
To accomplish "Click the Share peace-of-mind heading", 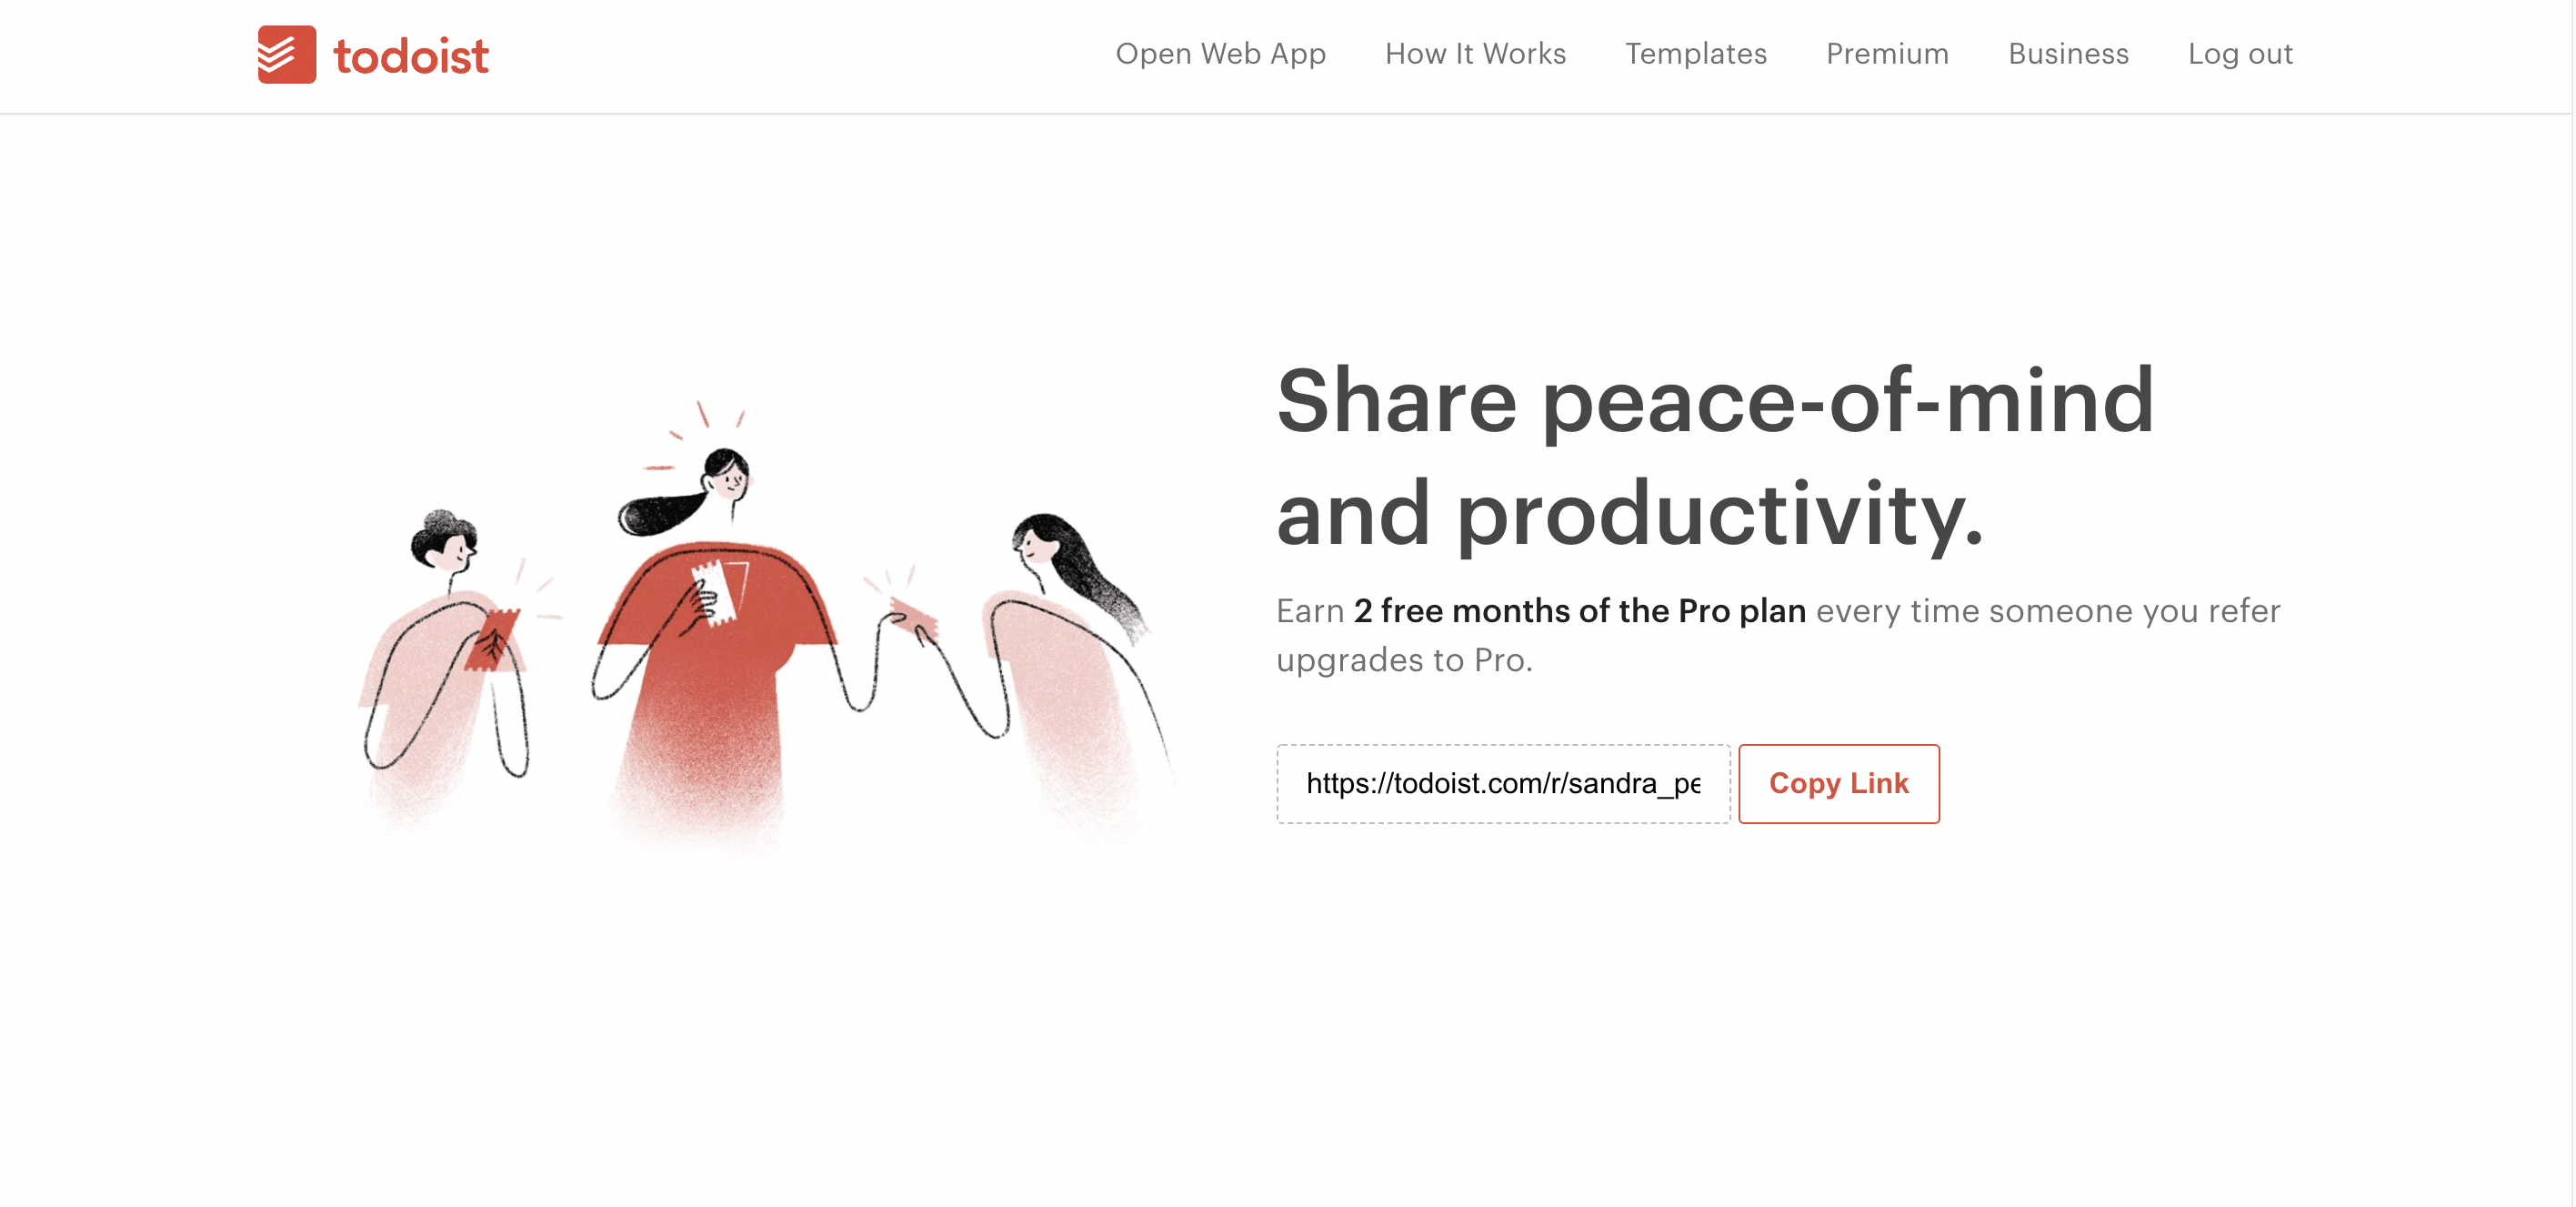I will tap(1715, 456).
